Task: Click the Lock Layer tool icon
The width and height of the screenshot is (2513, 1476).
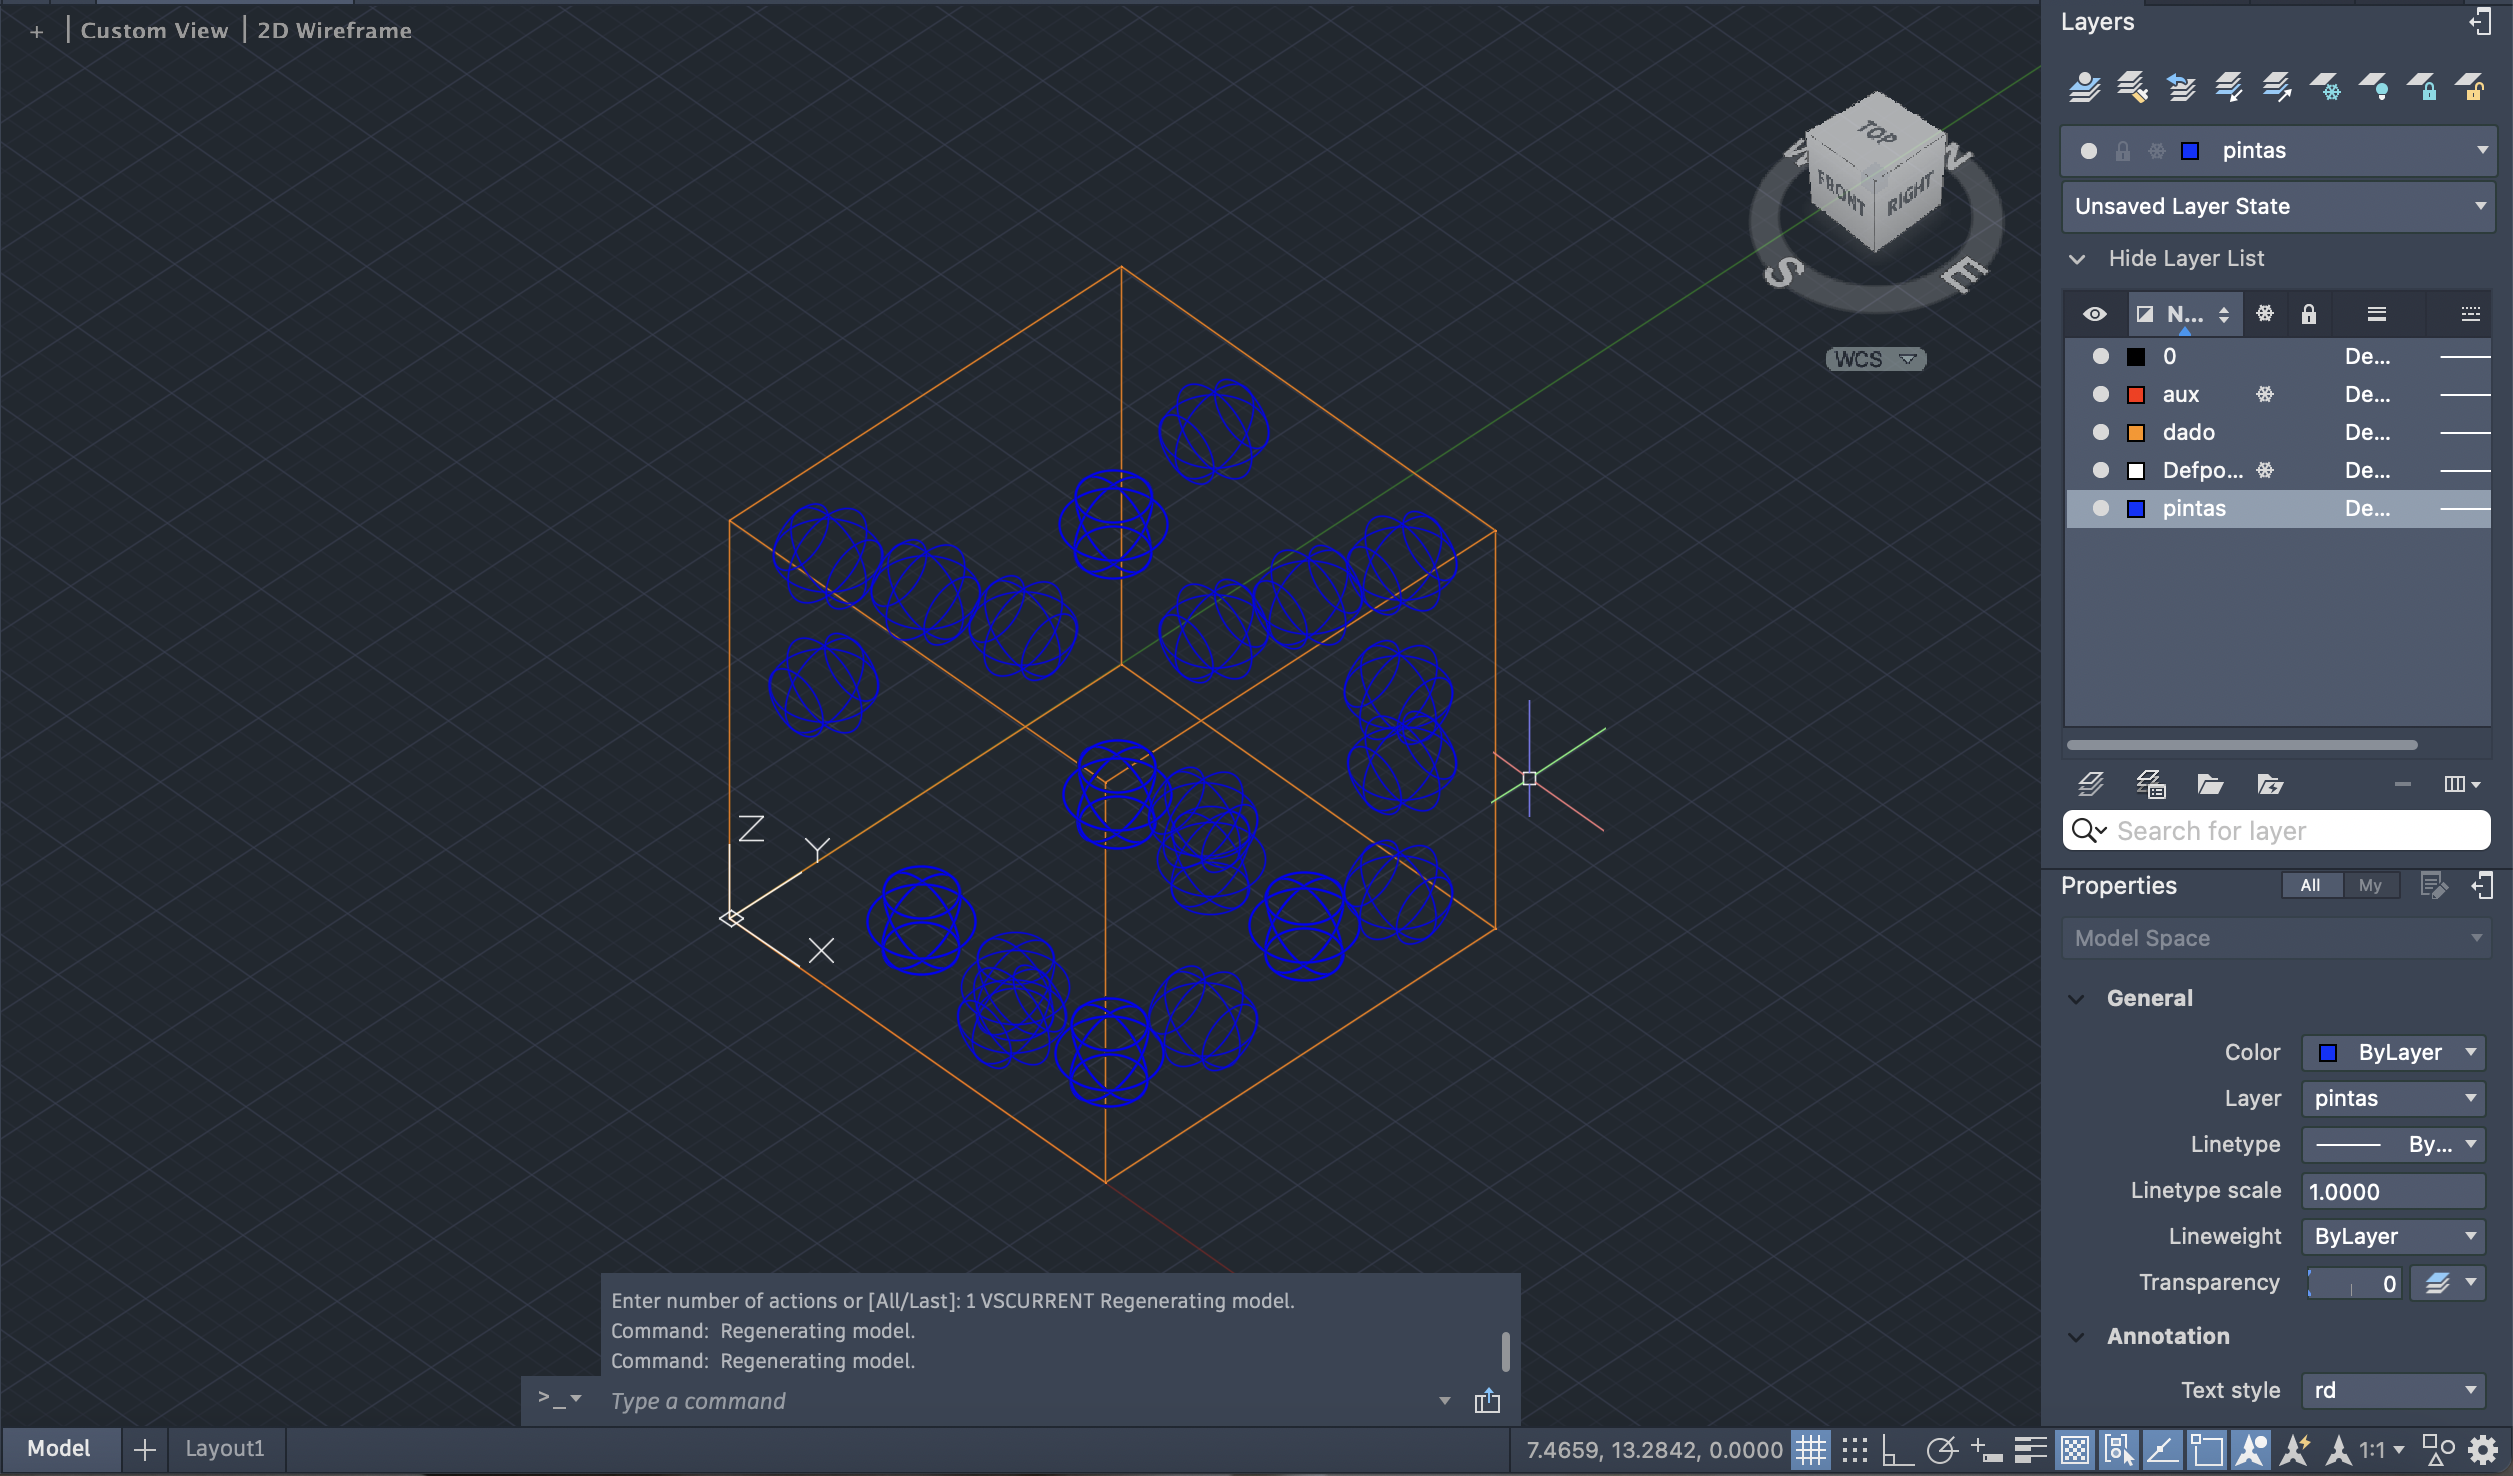Action: pos(2422,88)
